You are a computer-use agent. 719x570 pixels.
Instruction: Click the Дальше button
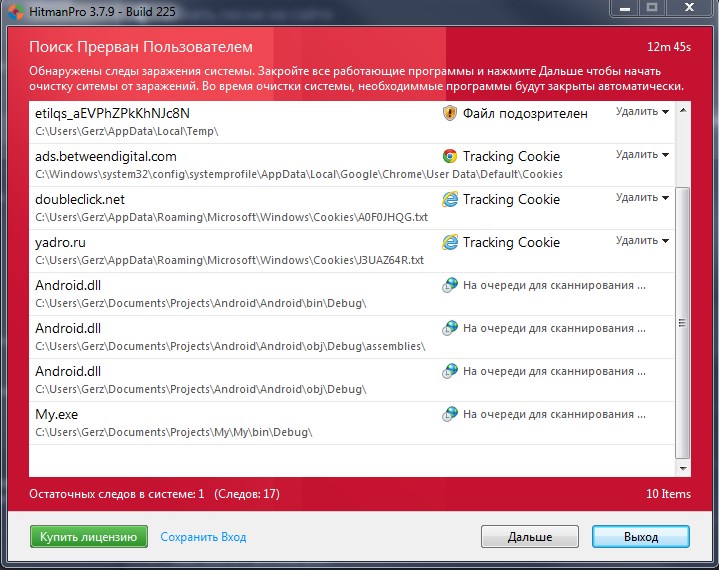(x=530, y=537)
